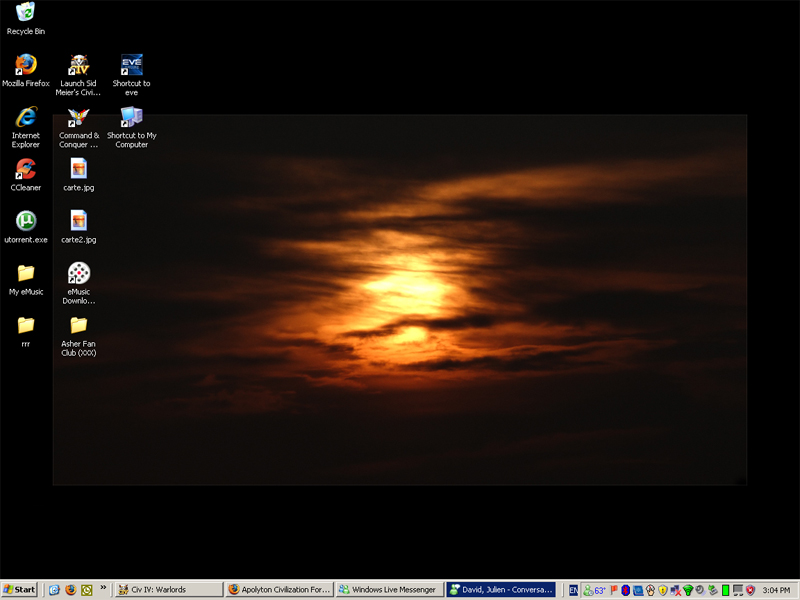Select the utorrent.exe desktop icon
The height and width of the screenshot is (600, 800).
click(26, 221)
